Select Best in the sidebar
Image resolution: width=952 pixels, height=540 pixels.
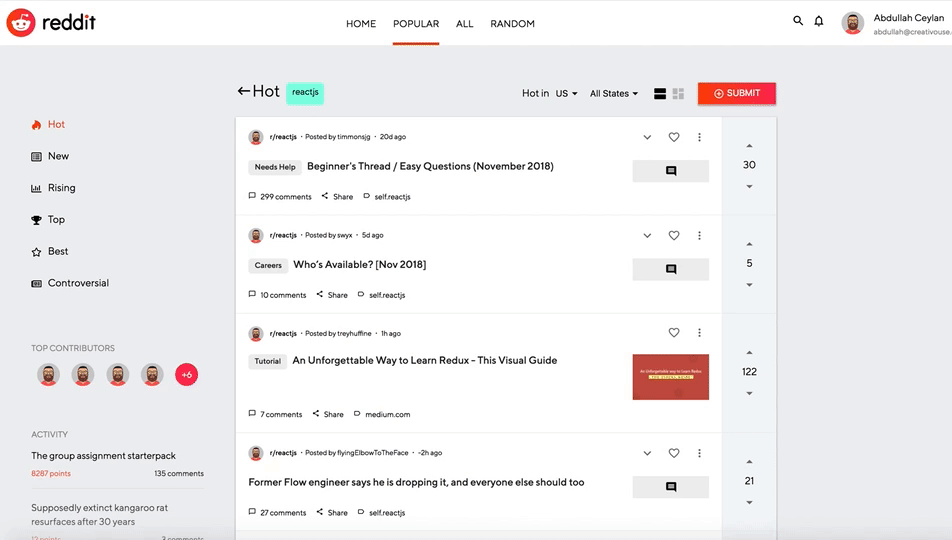tap(50, 251)
